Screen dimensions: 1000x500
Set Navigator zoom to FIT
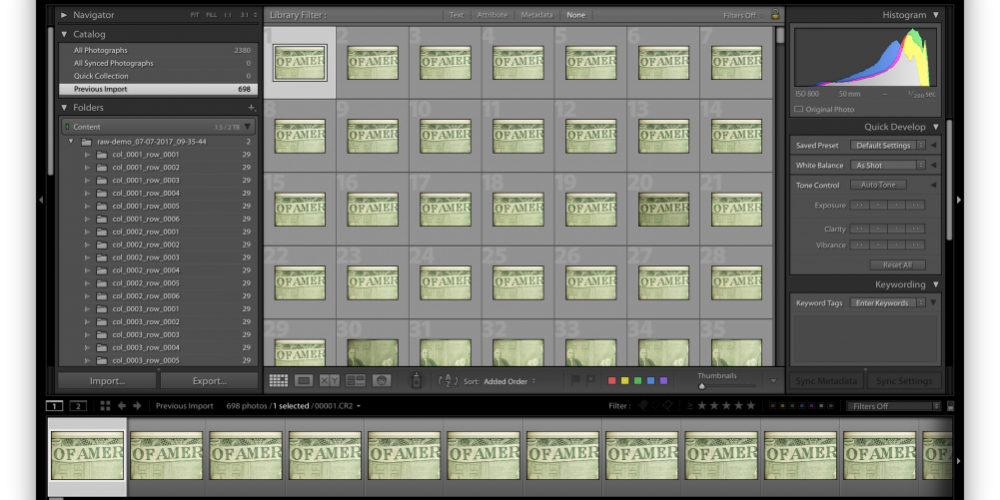(195, 15)
